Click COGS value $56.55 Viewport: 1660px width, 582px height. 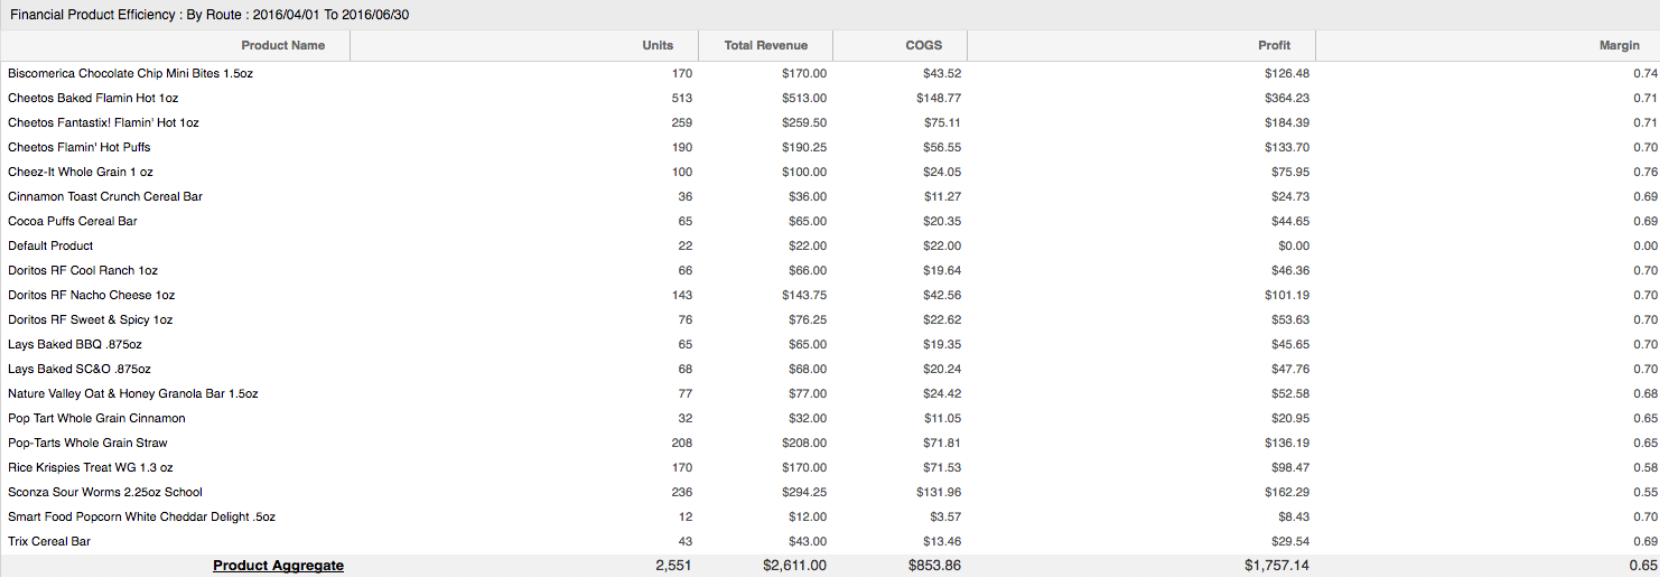coord(942,147)
